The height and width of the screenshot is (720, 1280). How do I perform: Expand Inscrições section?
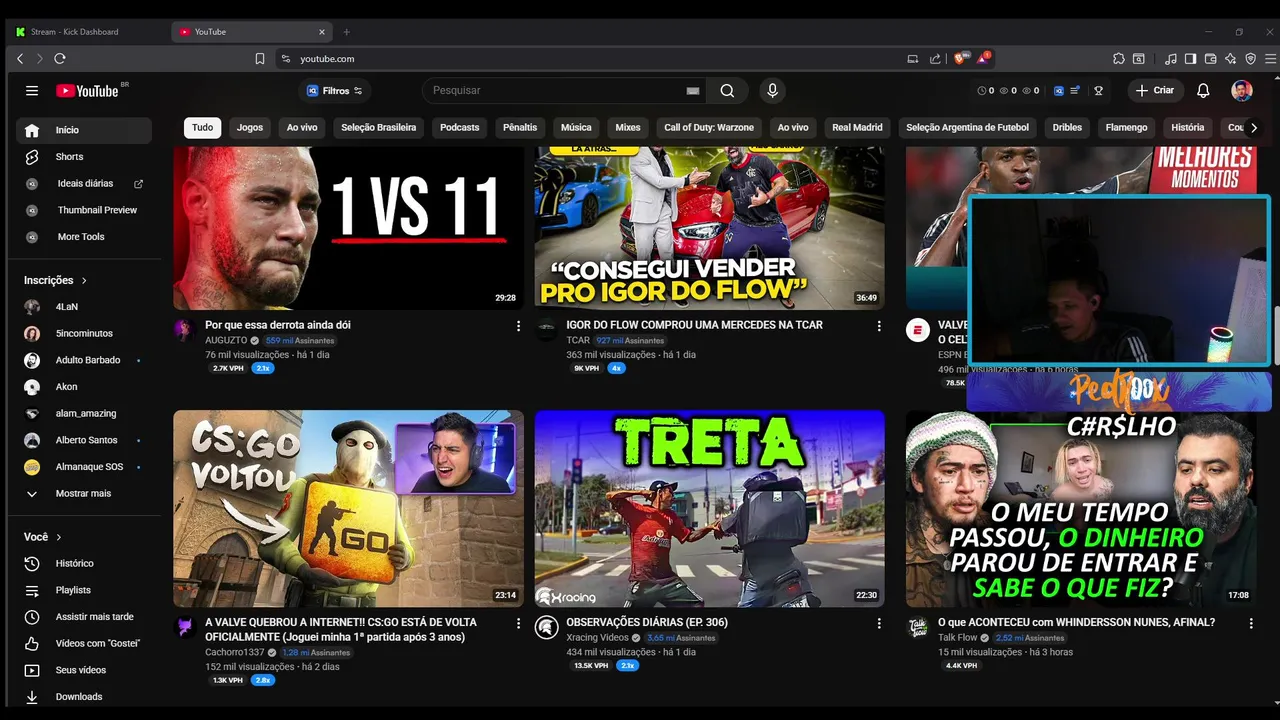pos(56,281)
